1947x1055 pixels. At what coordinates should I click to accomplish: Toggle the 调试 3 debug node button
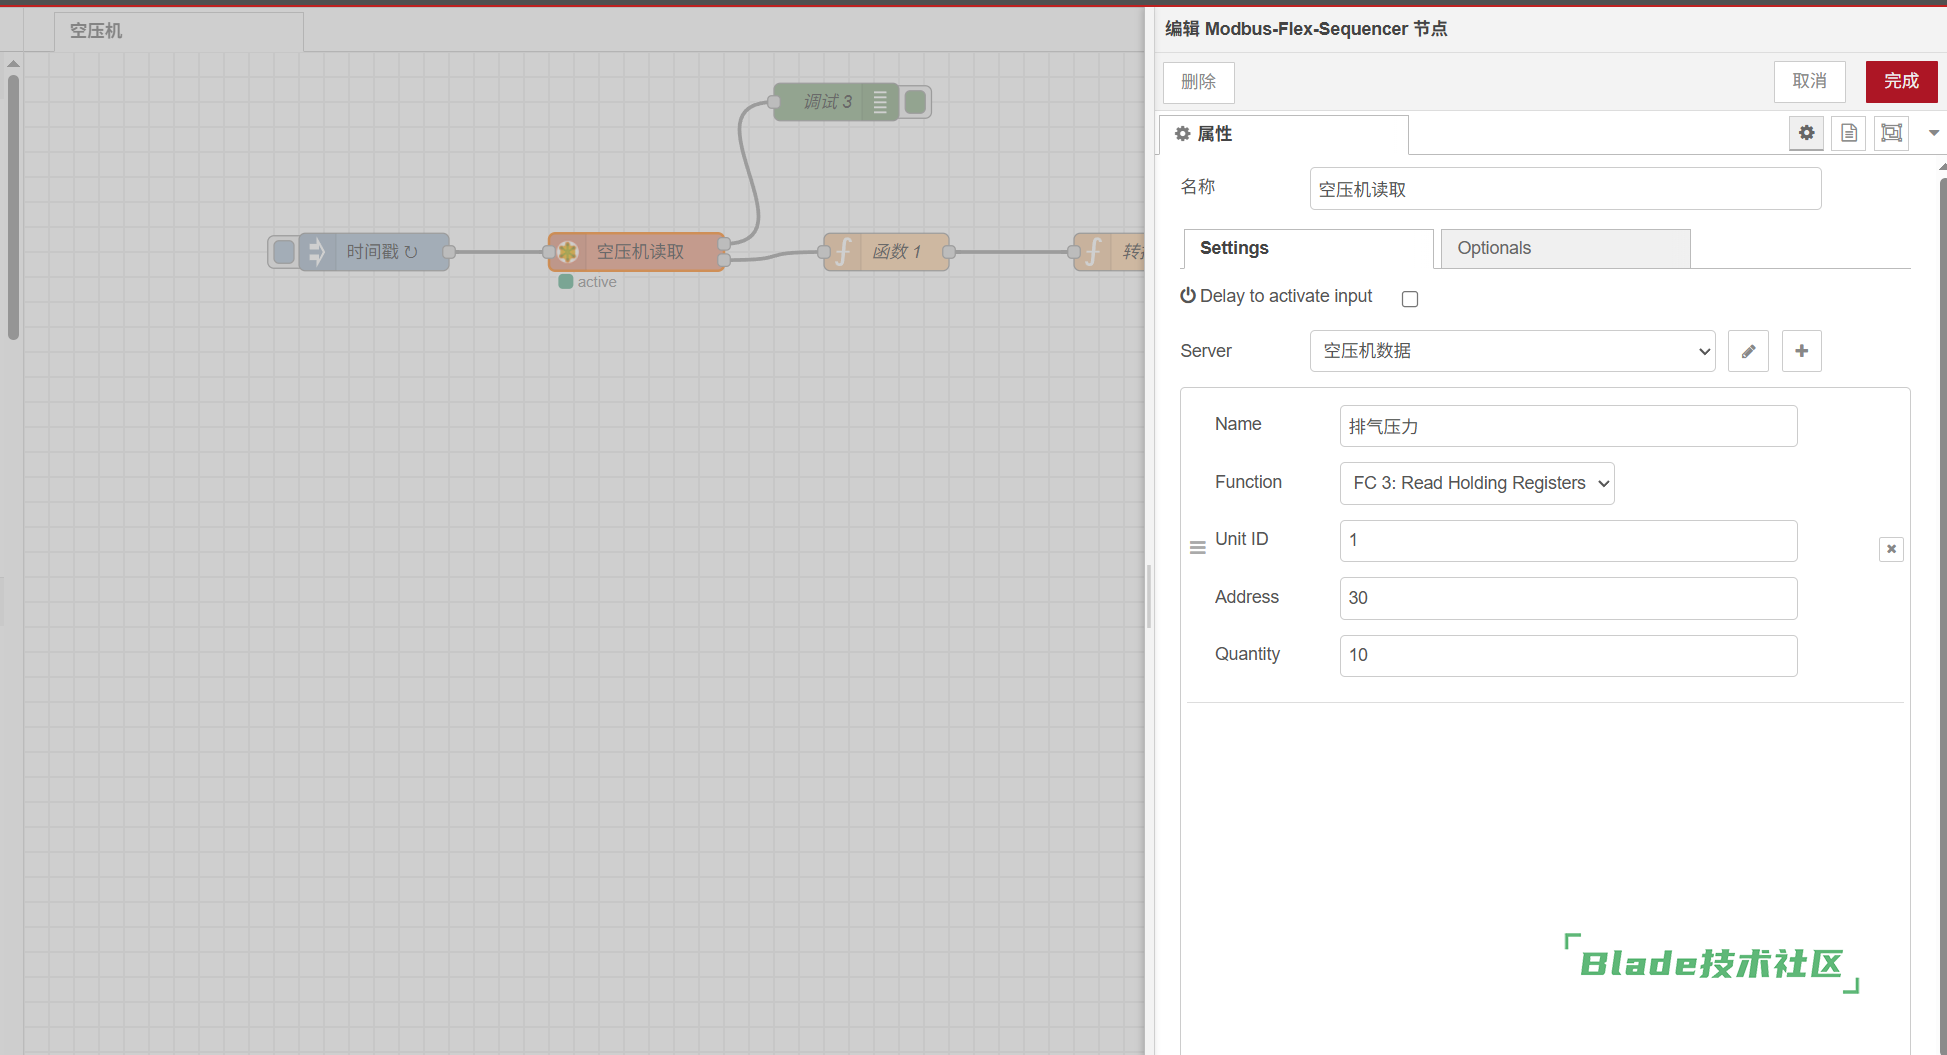[x=915, y=102]
